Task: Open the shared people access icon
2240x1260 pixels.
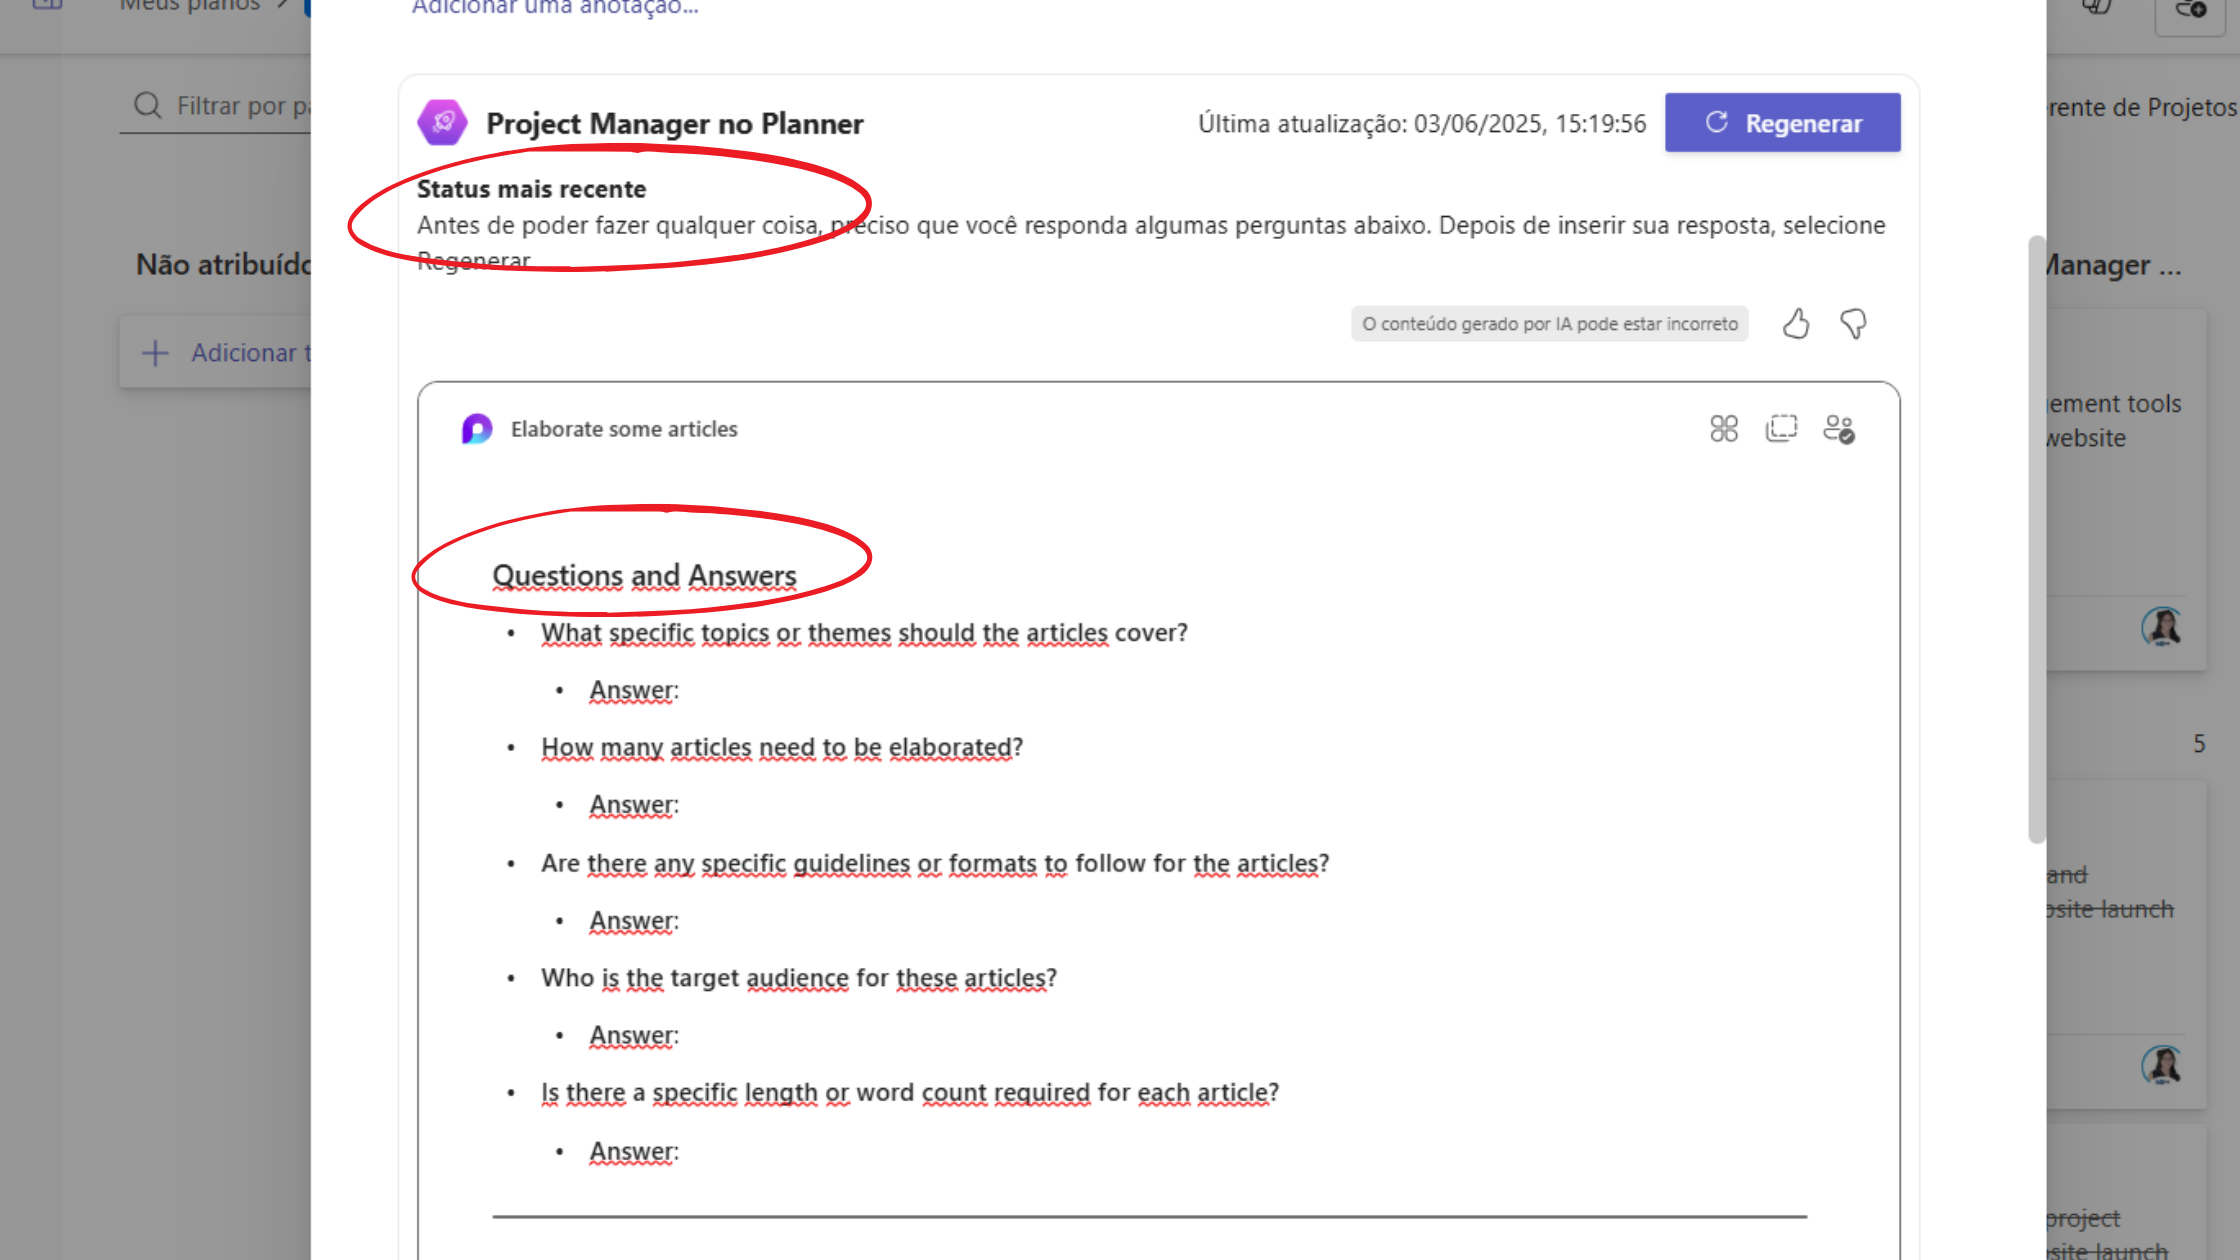Action: click(1839, 429)
